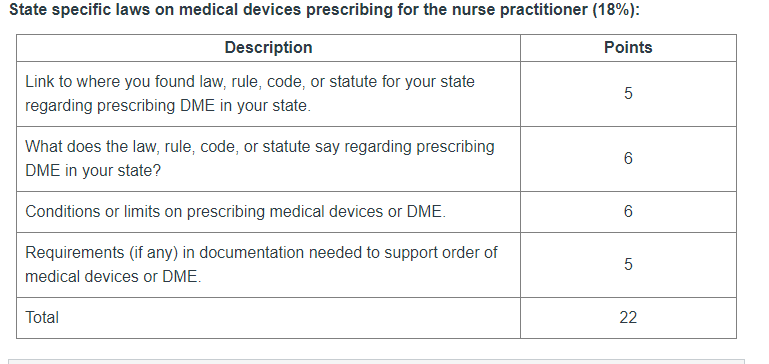This screenshot has height=364, width=769.
Task: Click the points value 5 for Requirements row
Action: point(628,264)
